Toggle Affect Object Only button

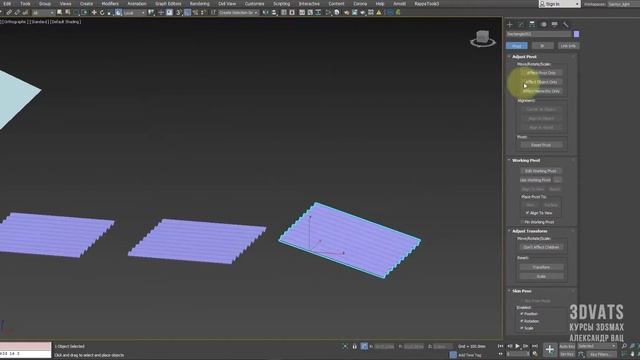coord(541,82)
